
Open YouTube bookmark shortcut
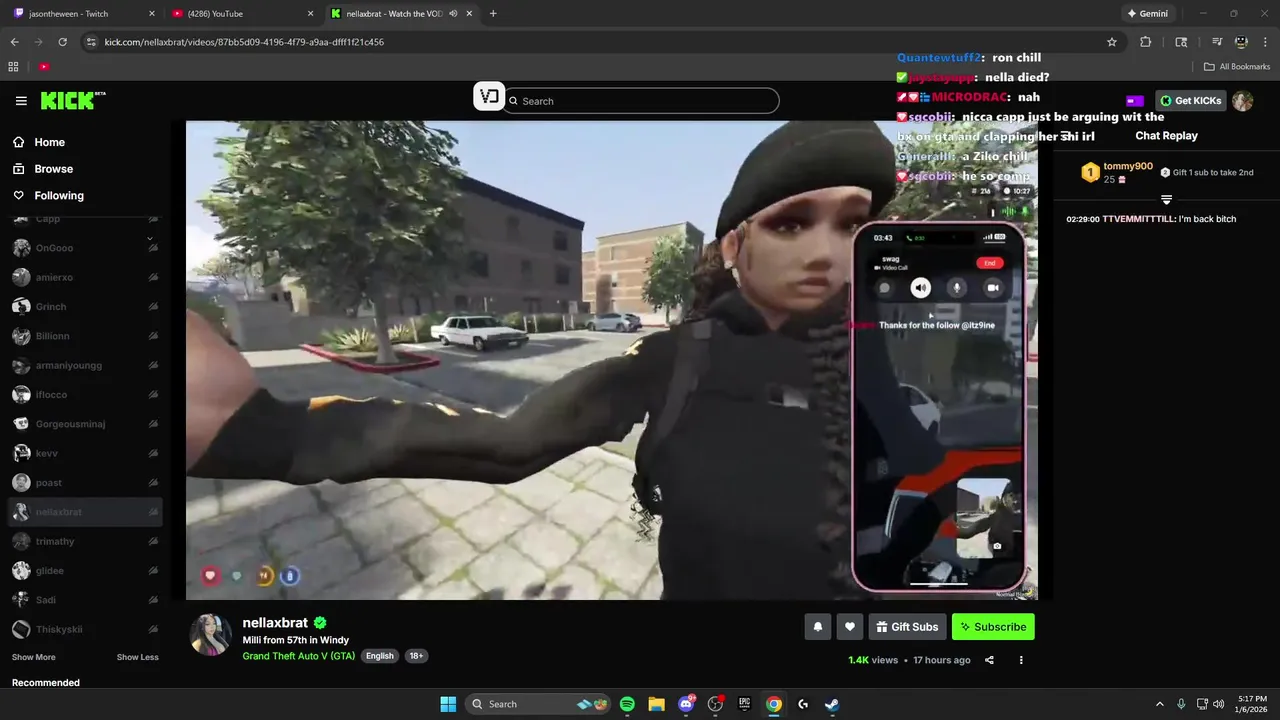[x=44, y=67]
